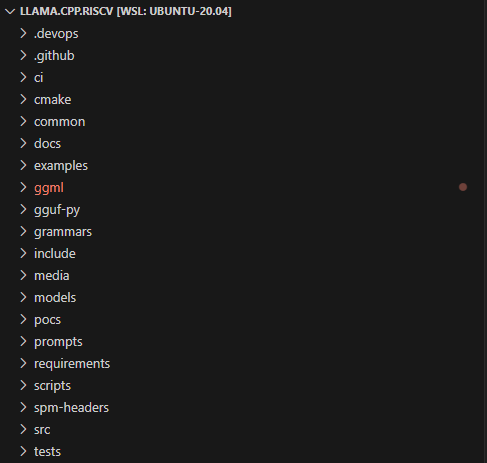Expand the media folder arrow
487x463 pixels.
[23, 275]
